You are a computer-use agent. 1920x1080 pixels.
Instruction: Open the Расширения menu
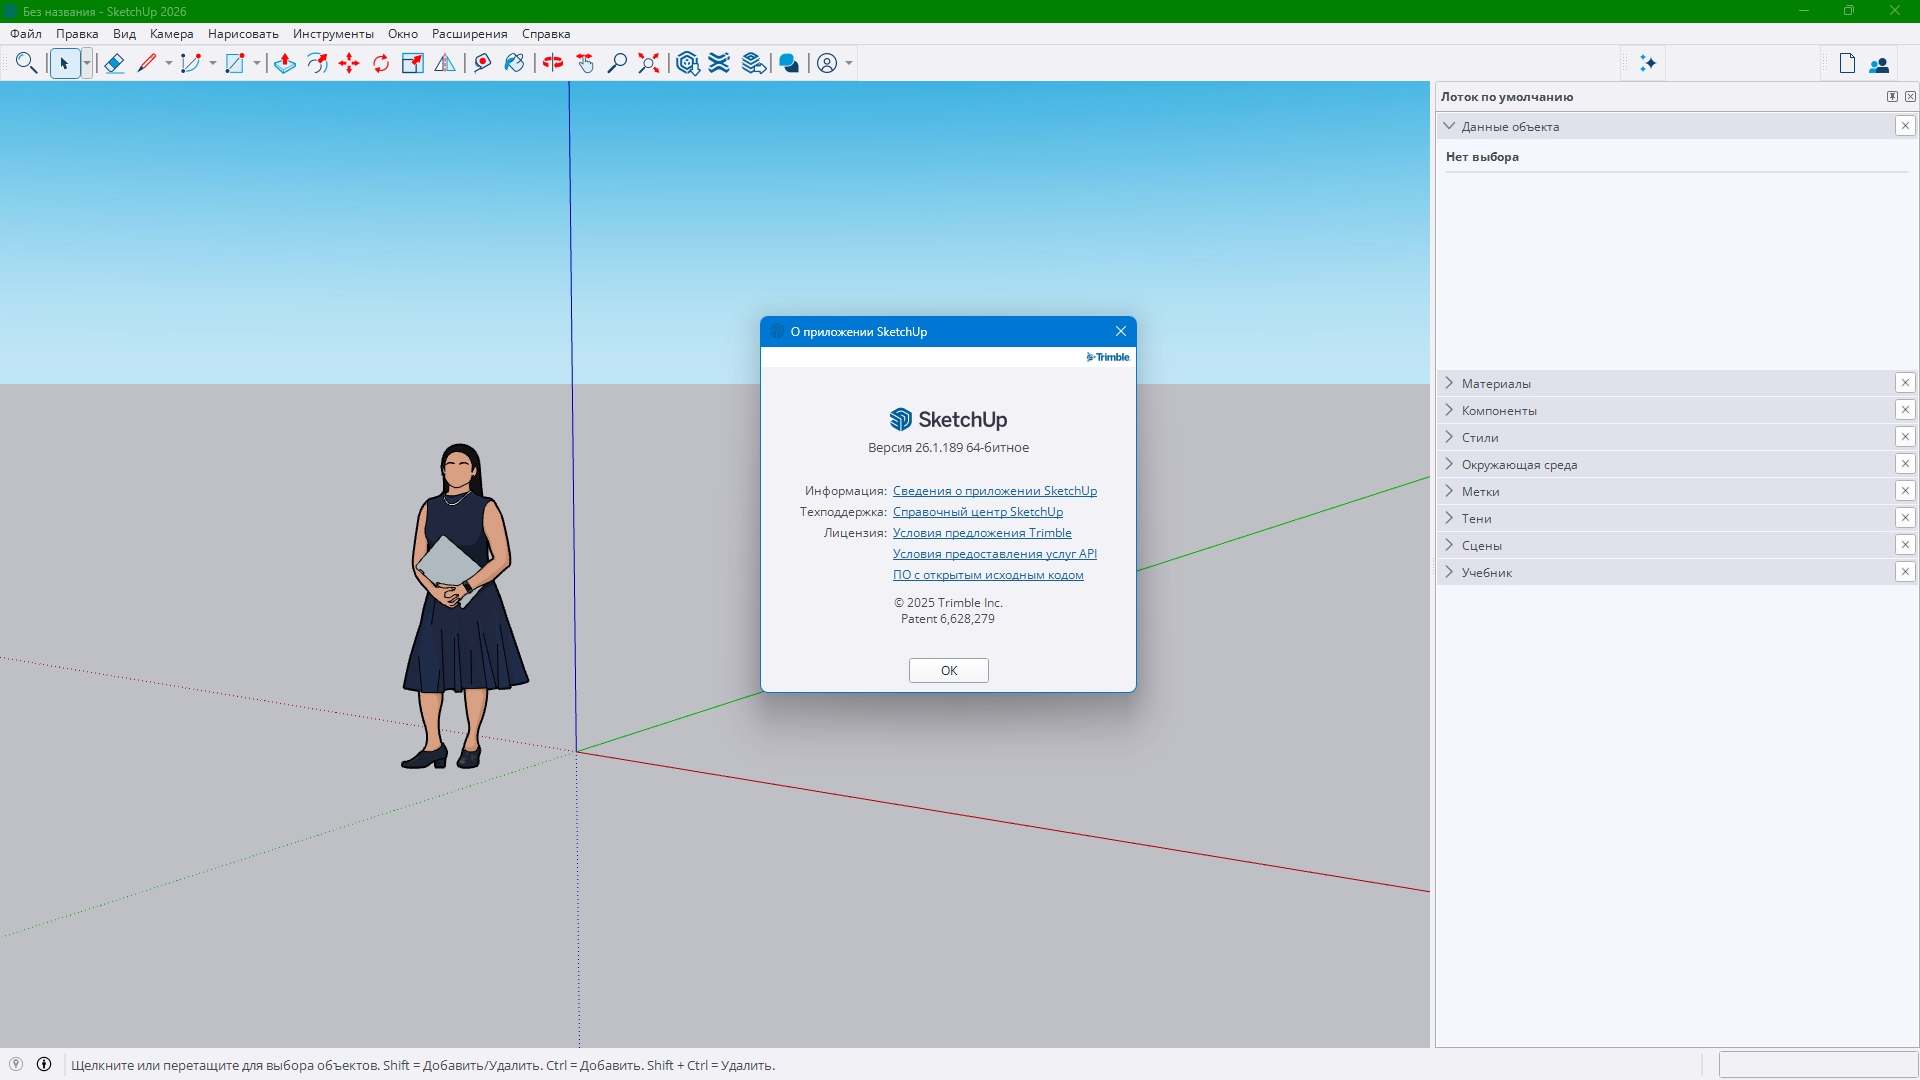[469, 34]
